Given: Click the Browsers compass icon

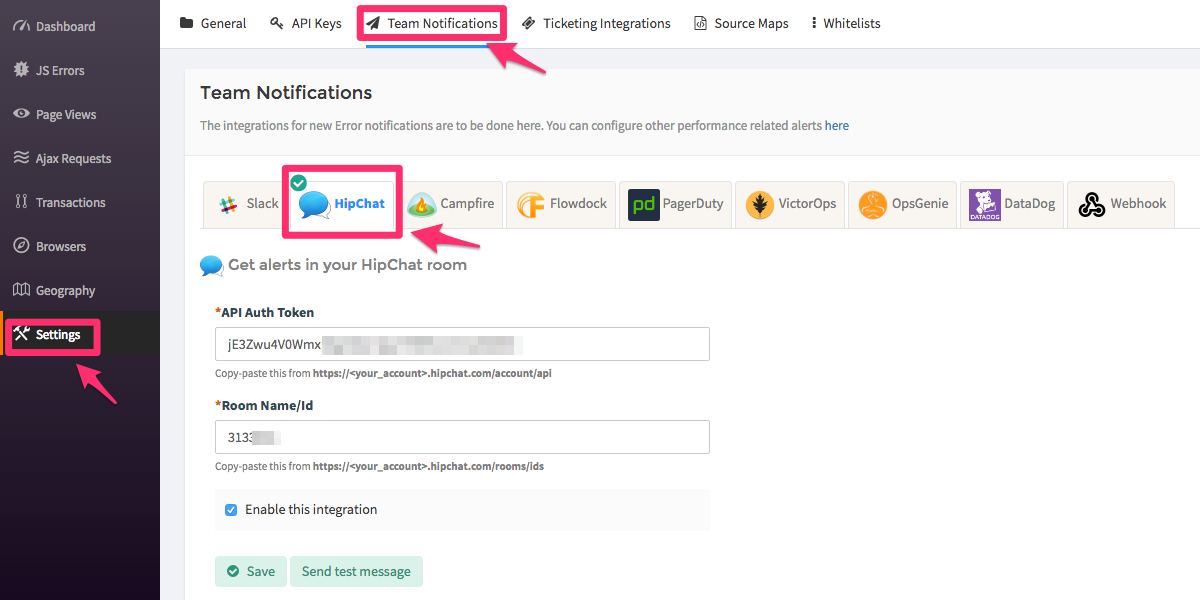Looking at the screenshot, I should pyautogui.click(x=20, y=246).
